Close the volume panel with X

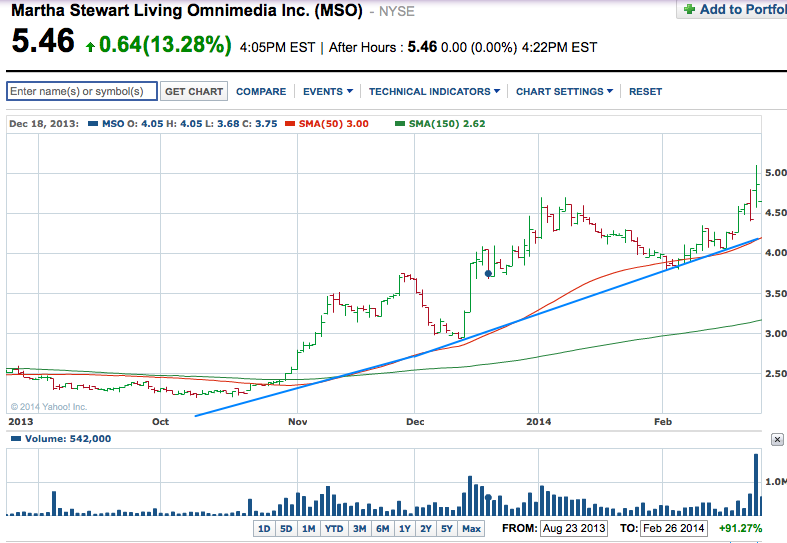pyautogui.click(x=777, y=440)
